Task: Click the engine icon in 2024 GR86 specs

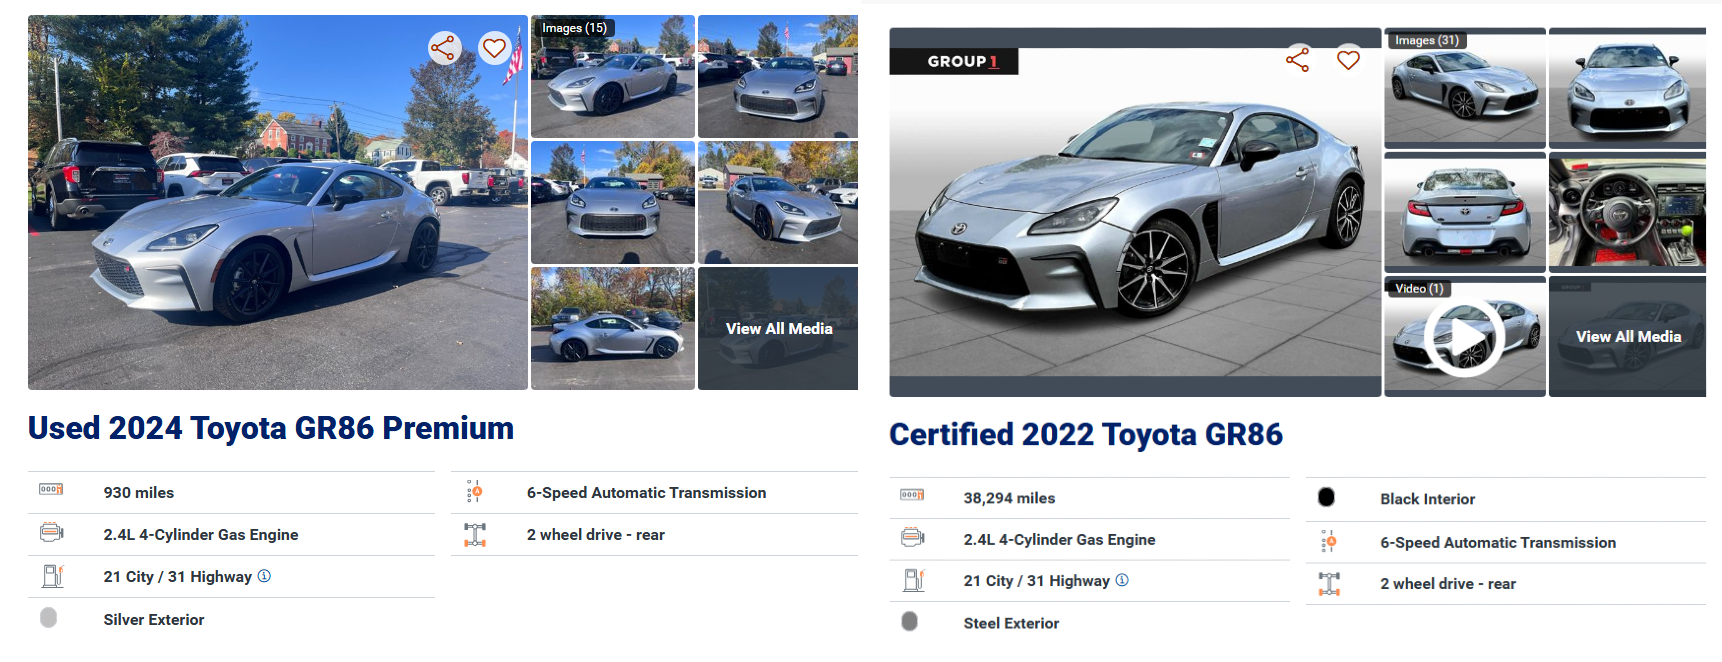Action: tap(52, 533)
